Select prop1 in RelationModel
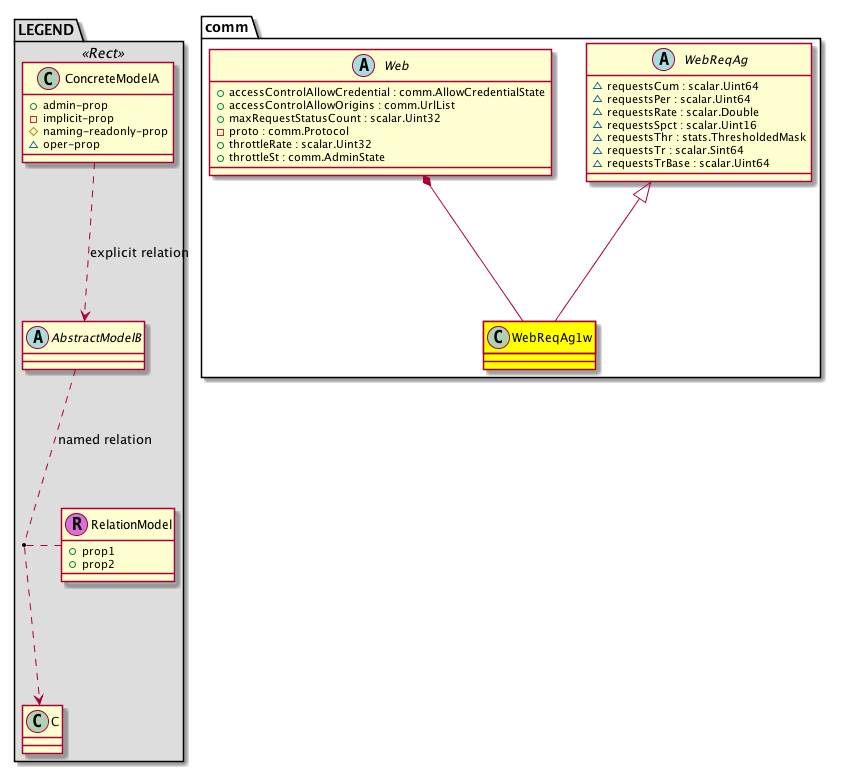 (99, 551)
